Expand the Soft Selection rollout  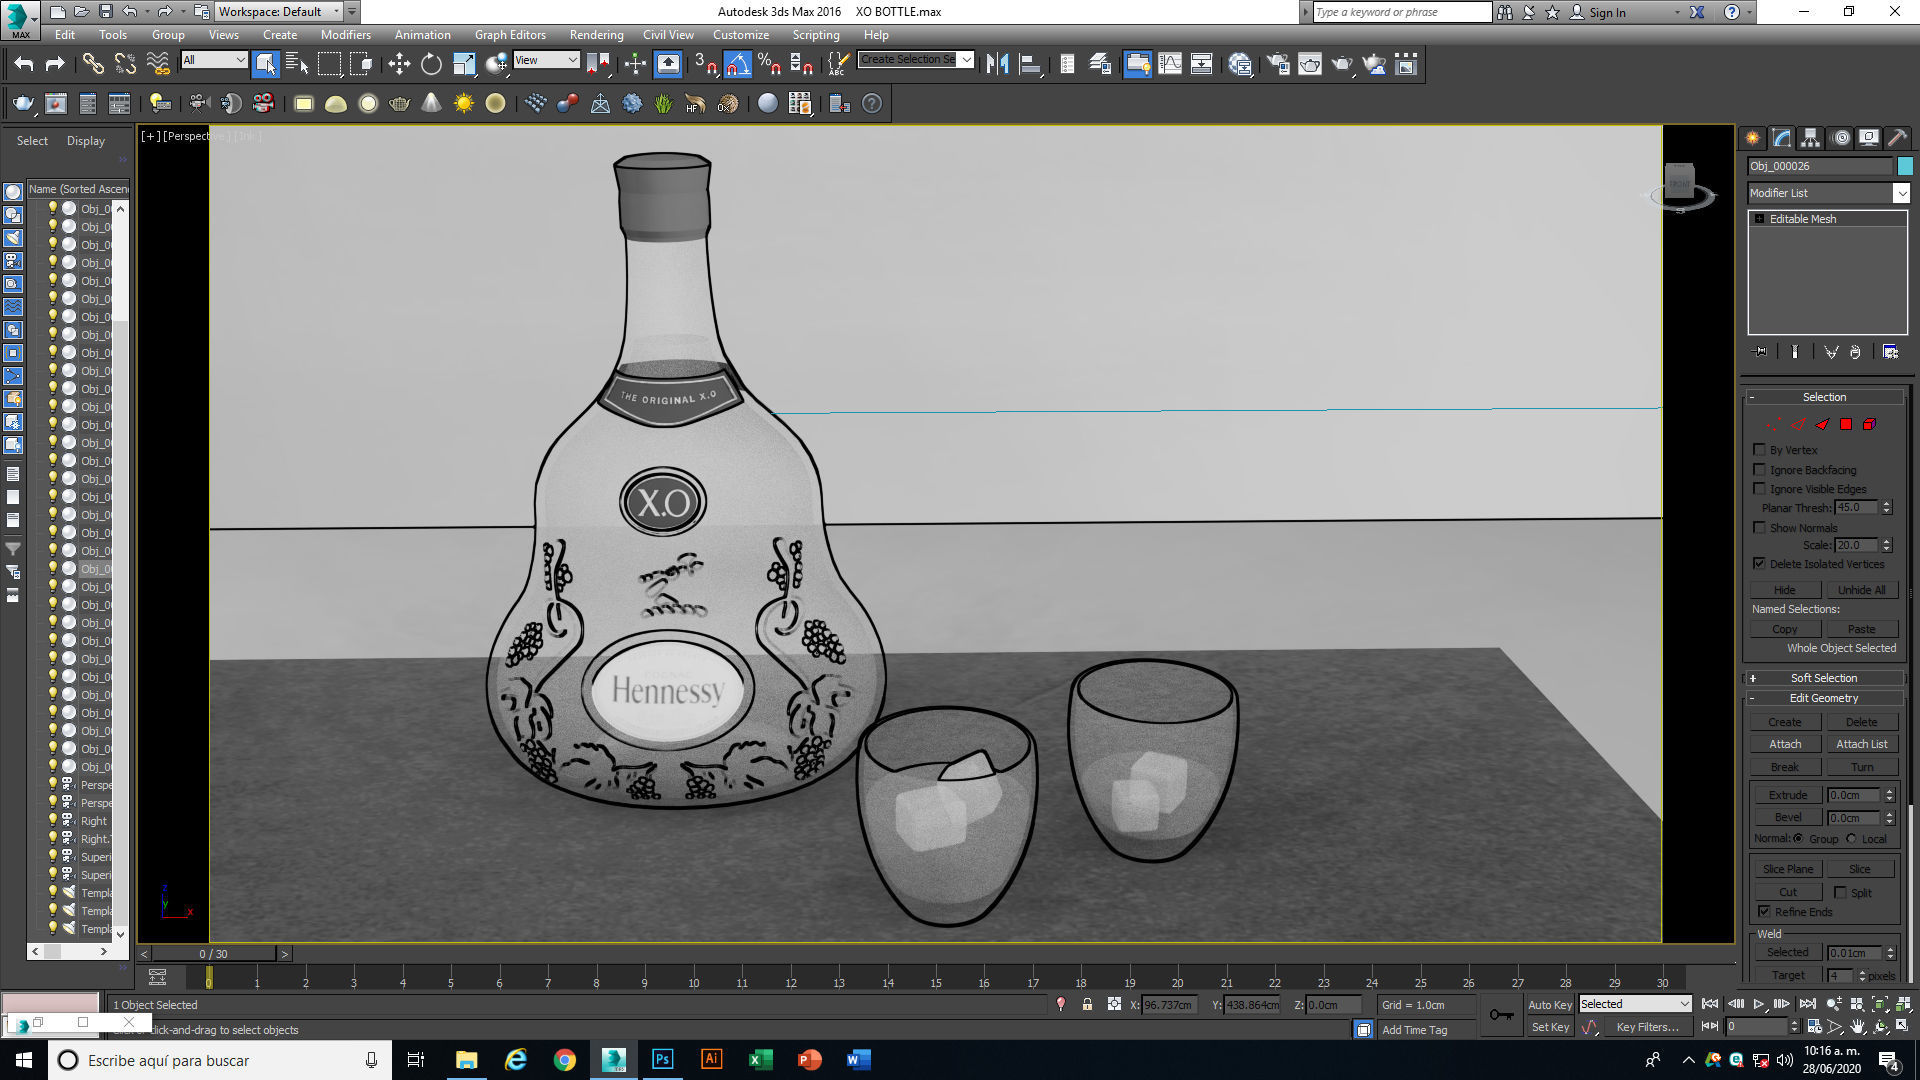[1823, 678]
